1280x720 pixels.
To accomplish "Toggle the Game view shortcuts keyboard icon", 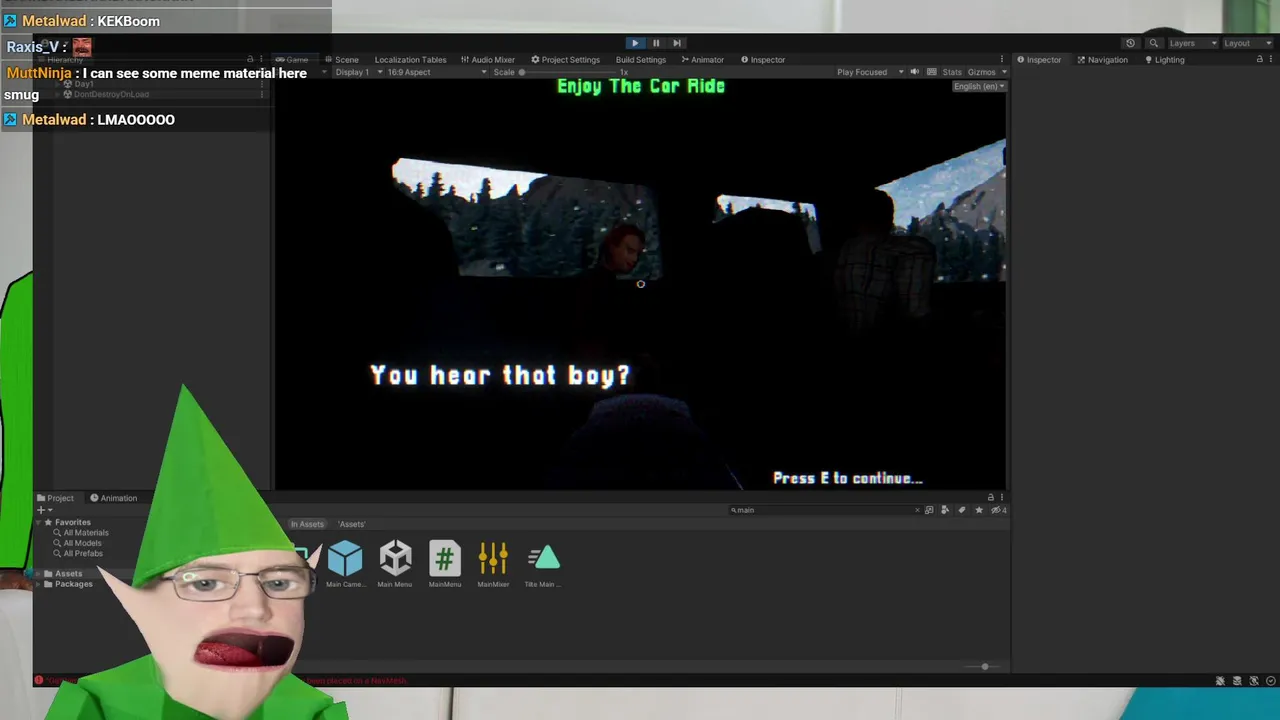I will click(932, 72).
